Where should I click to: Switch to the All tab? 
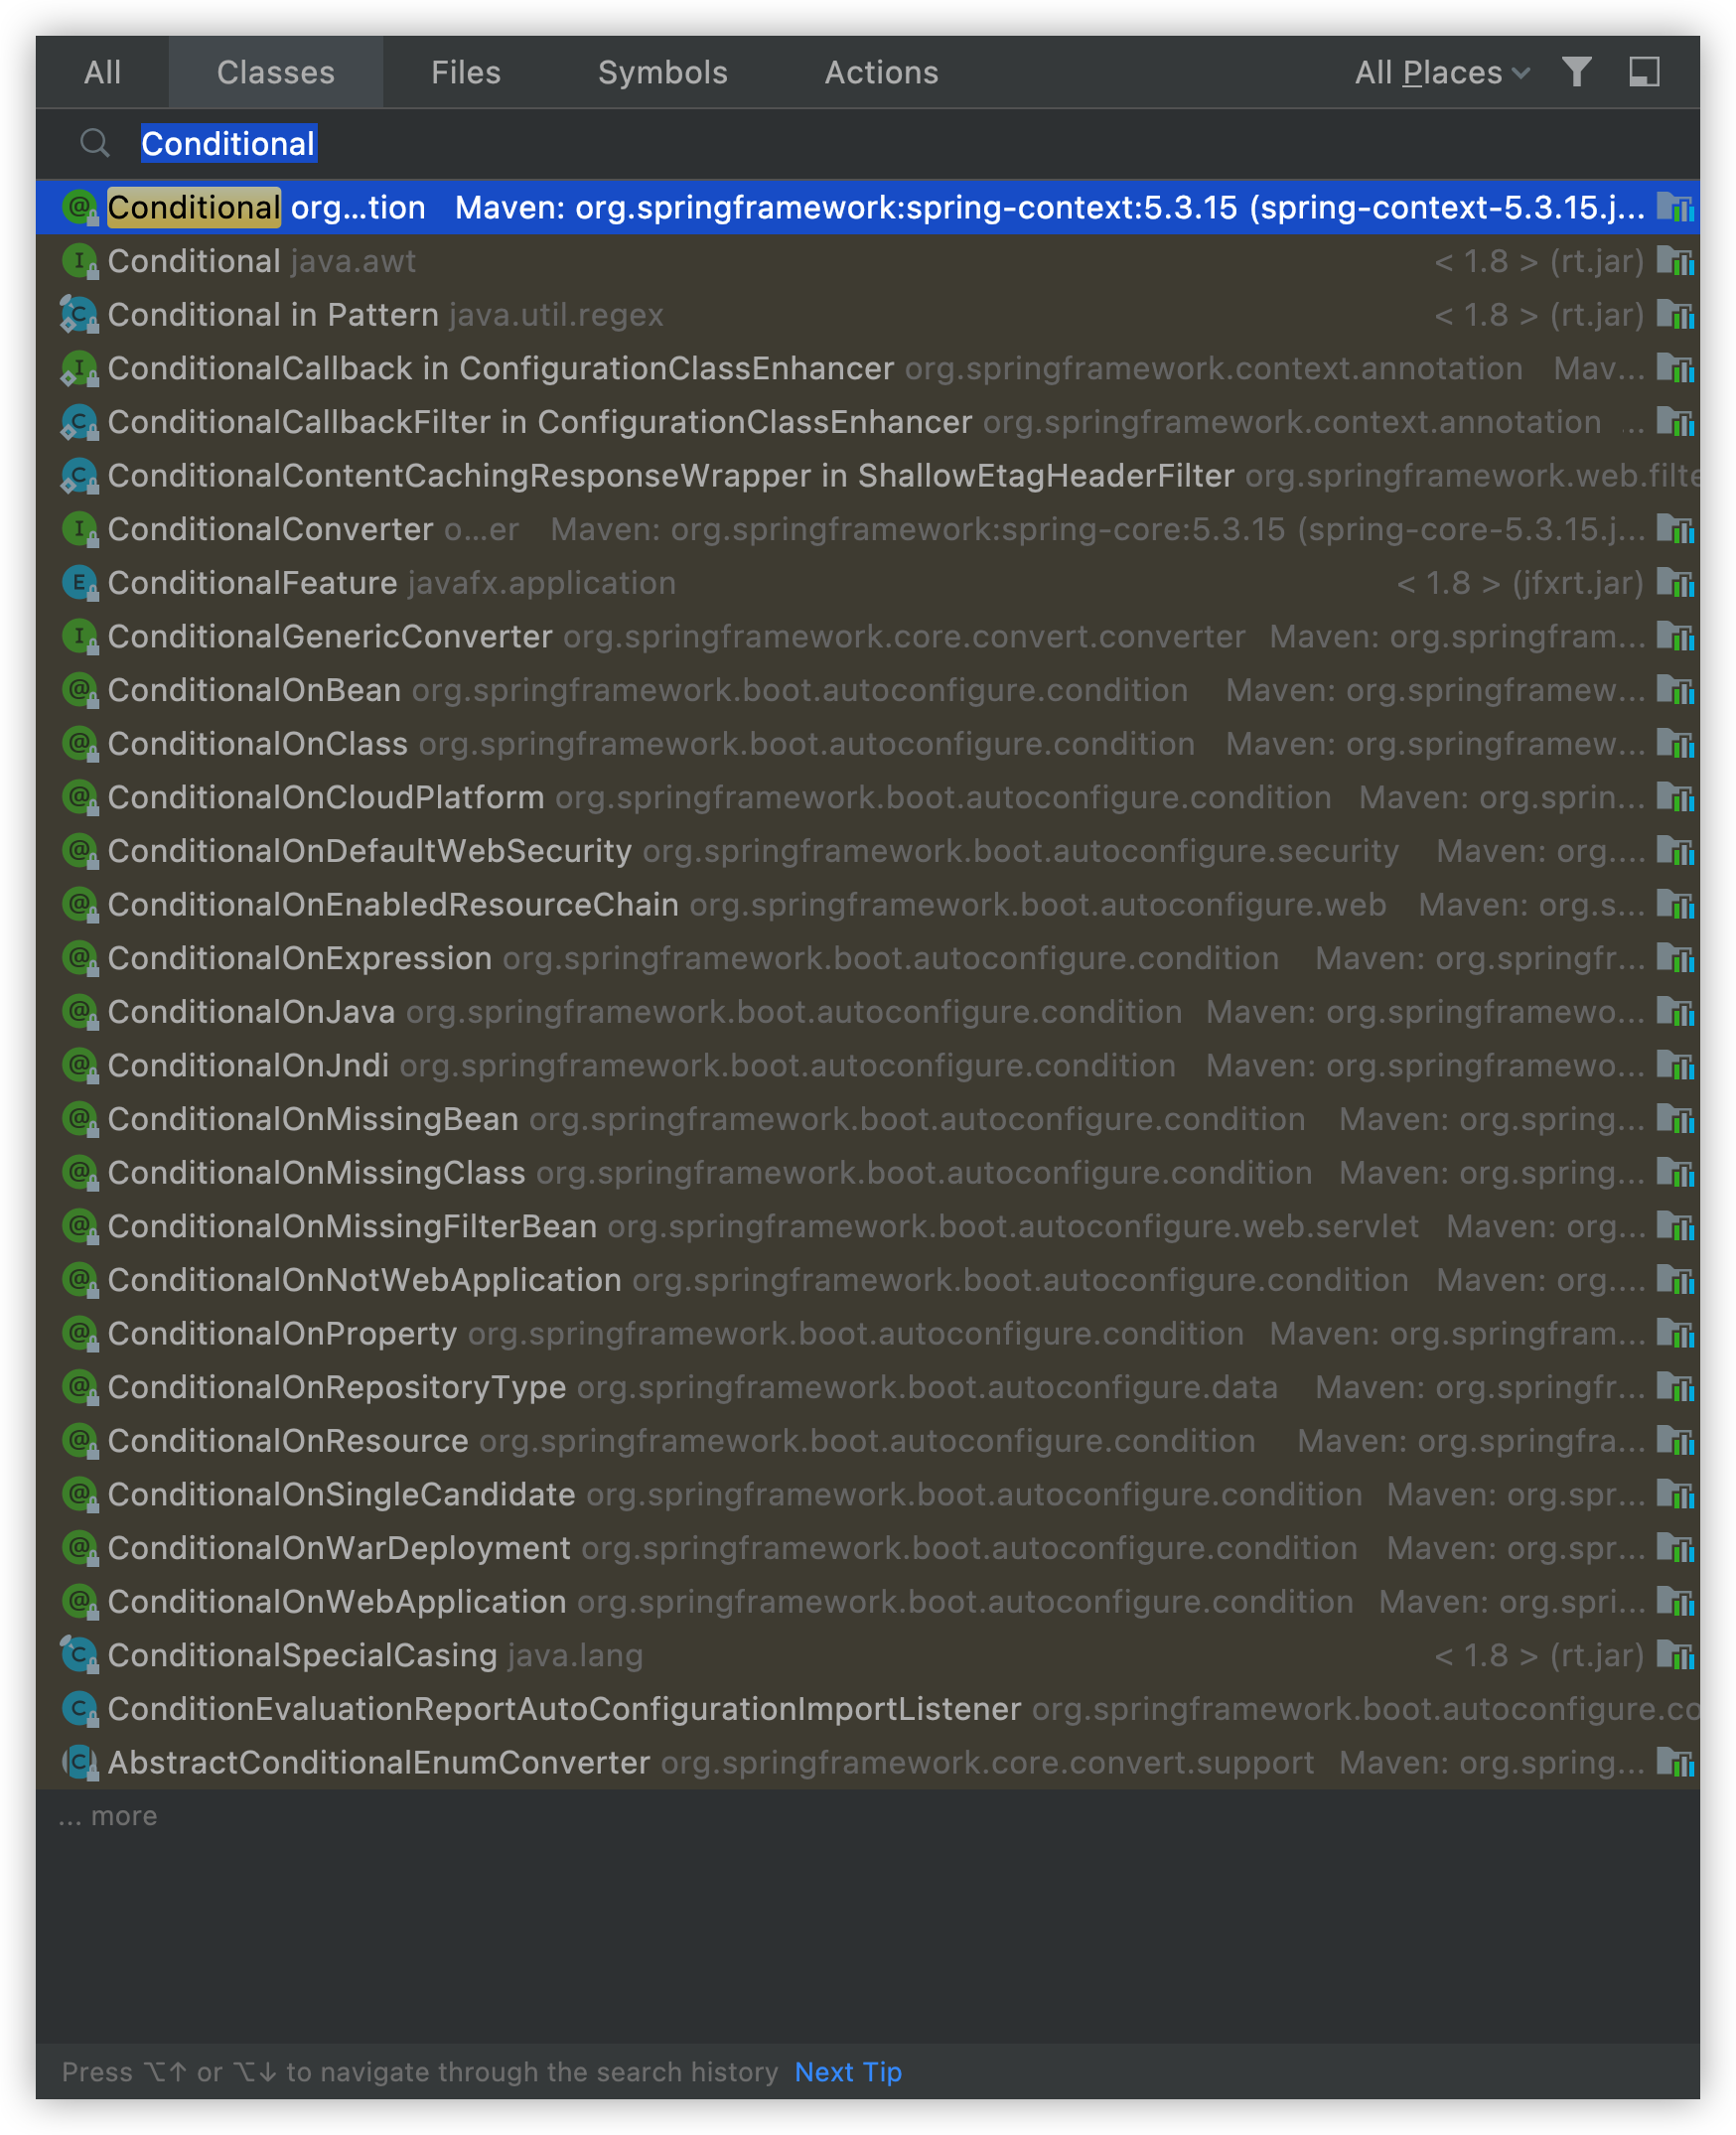102,72
